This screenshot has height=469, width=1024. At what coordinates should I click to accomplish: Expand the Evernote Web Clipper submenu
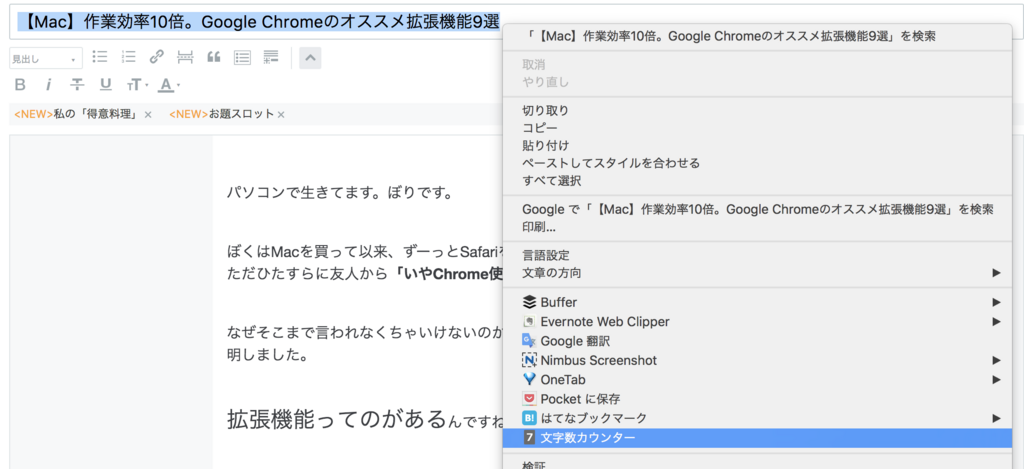pyautogui.click(x=757, y=321)
